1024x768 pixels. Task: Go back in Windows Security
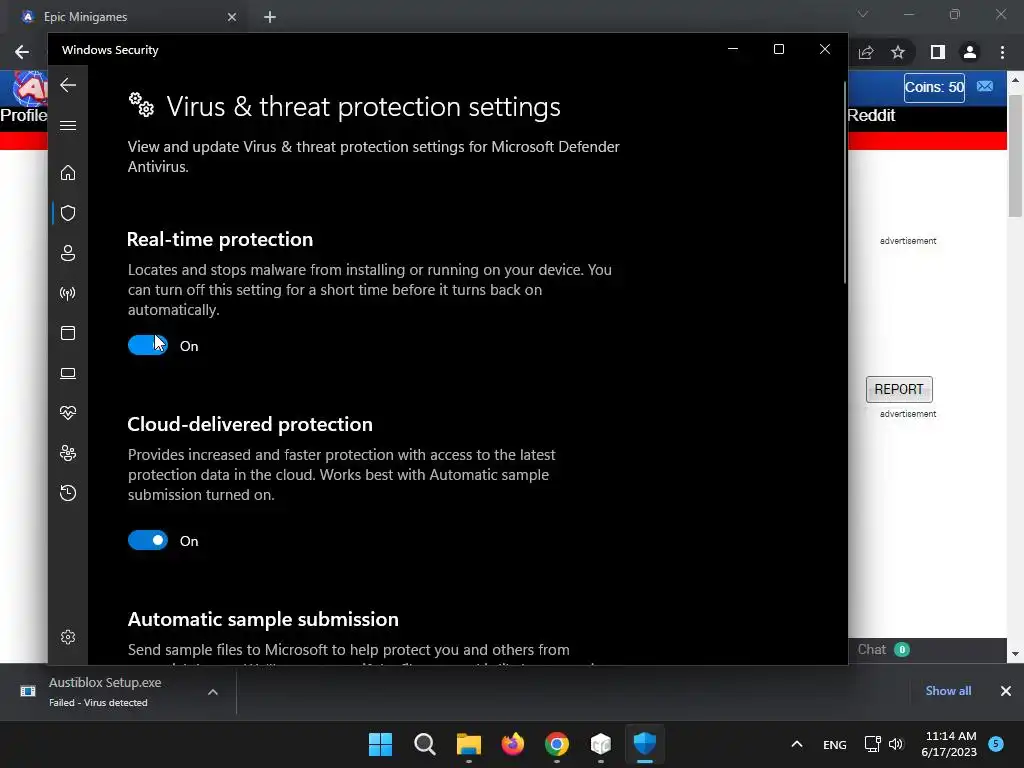tap(68, 85)
